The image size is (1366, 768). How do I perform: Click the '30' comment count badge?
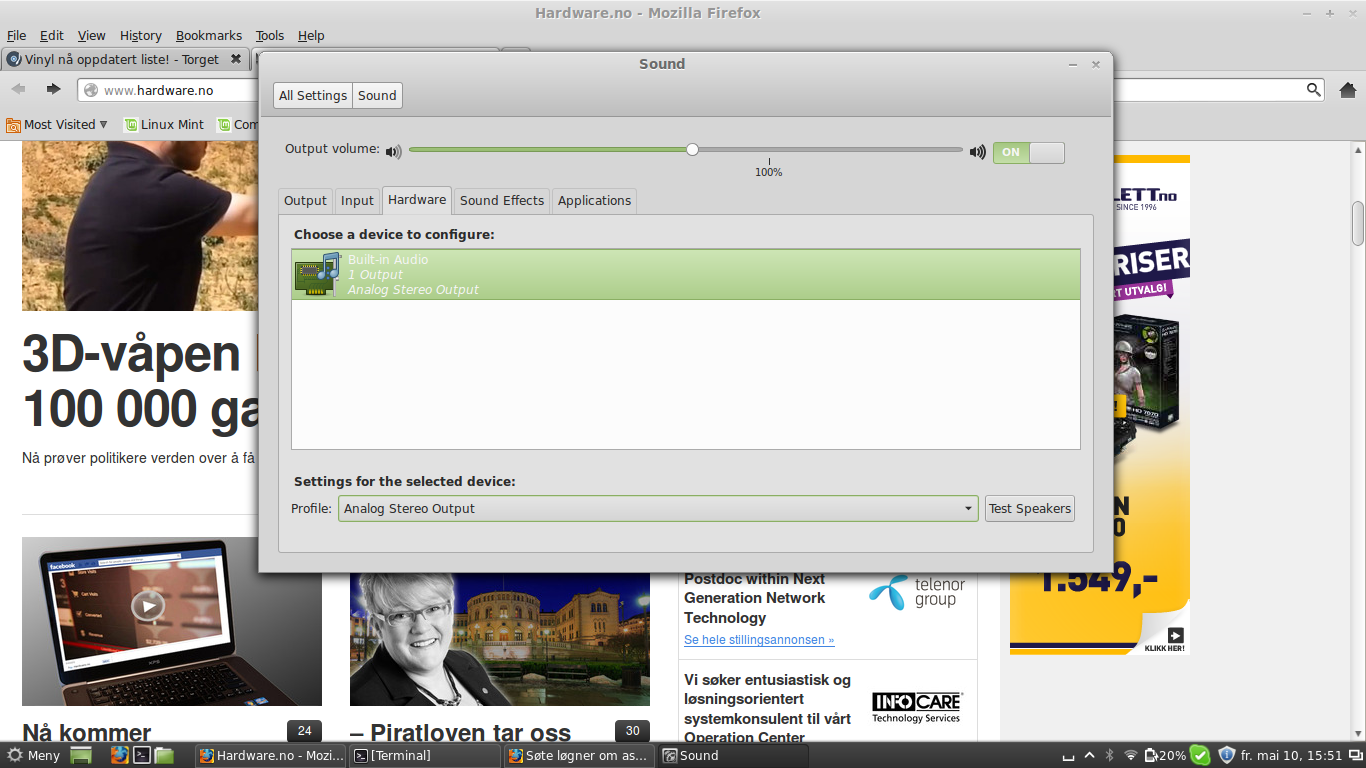(x=632, y=731)
